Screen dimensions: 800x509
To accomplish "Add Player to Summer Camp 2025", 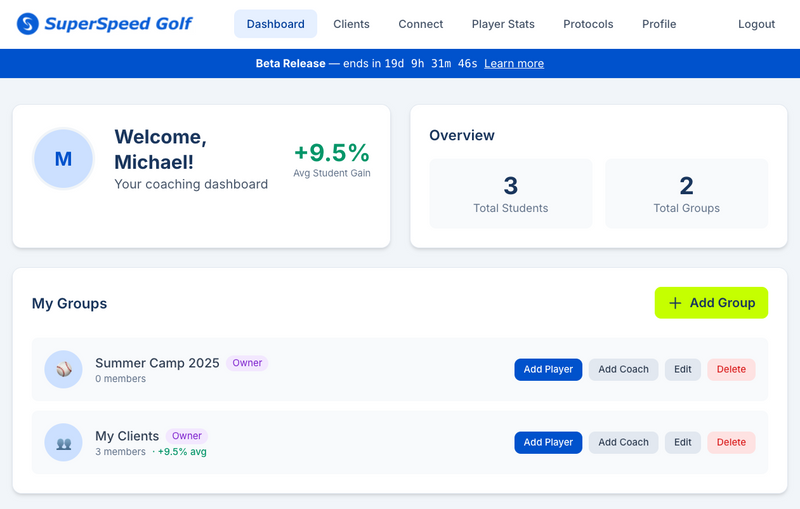I will 548,369.
